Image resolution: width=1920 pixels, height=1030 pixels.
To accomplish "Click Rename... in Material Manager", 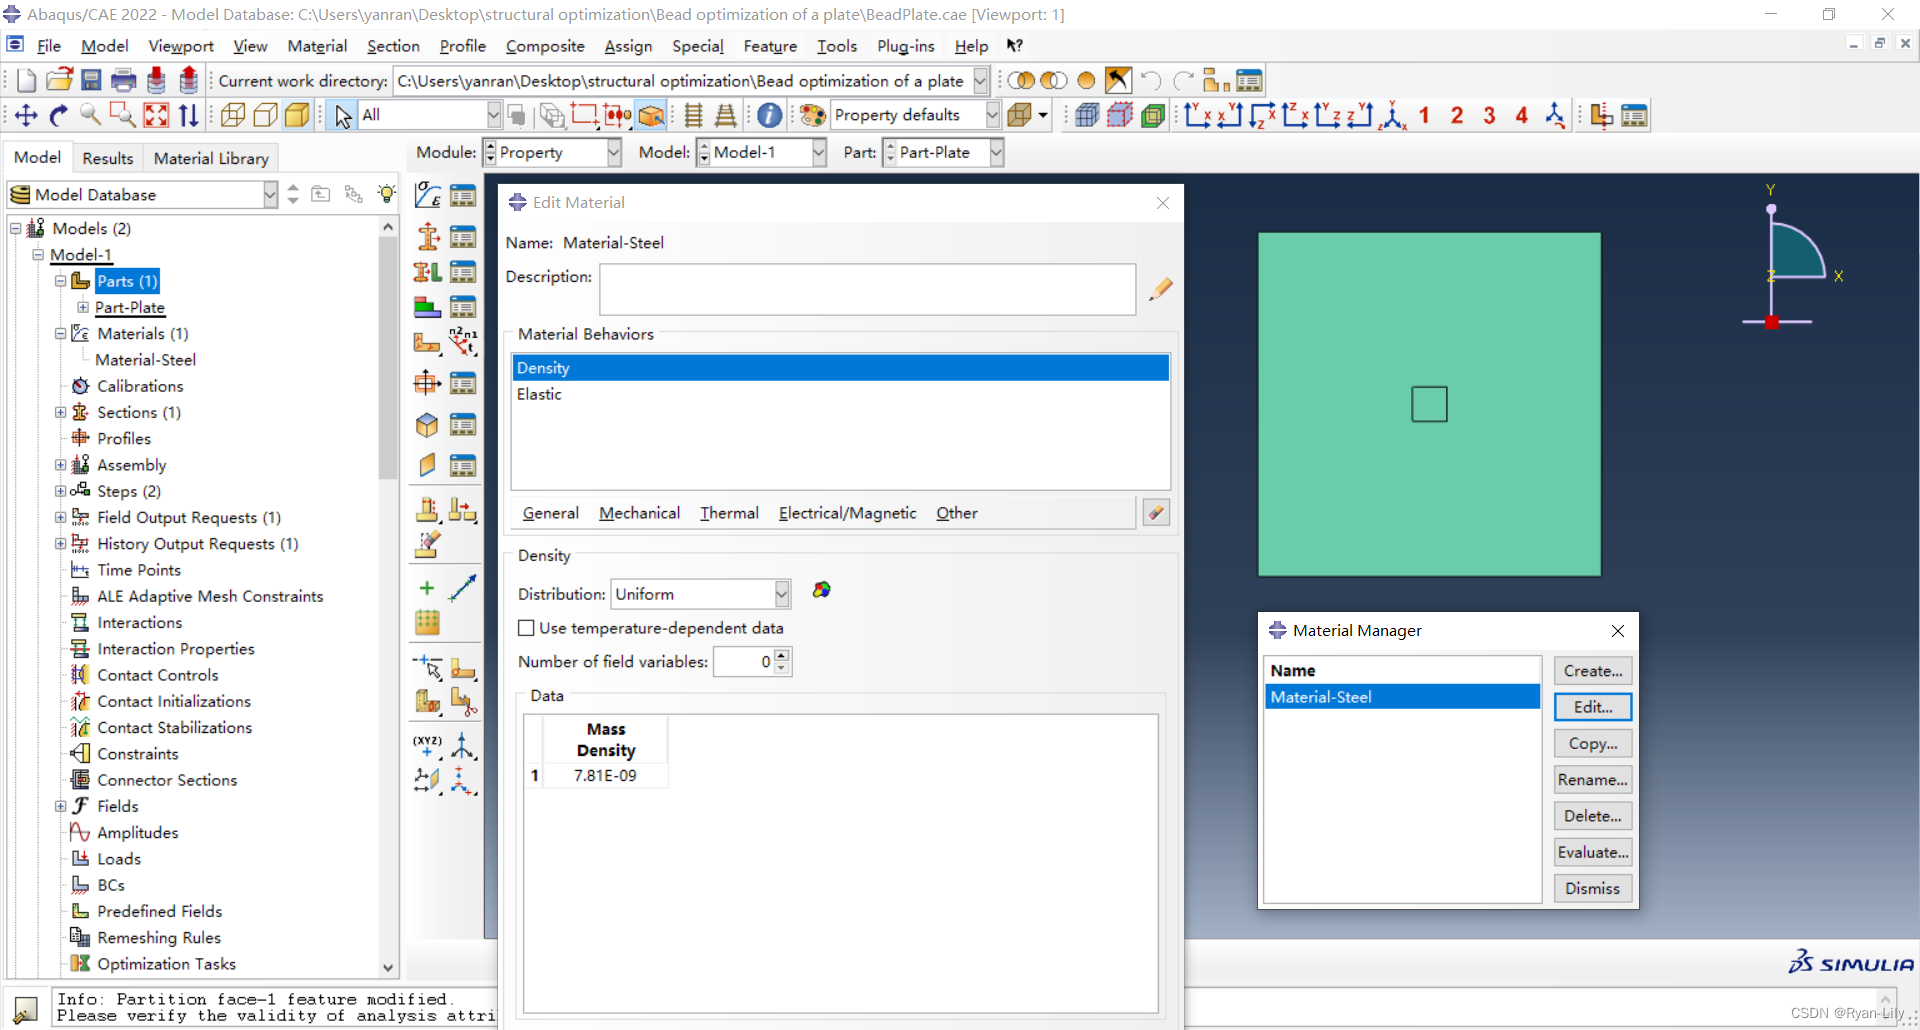I will [x=1593, y=780].
